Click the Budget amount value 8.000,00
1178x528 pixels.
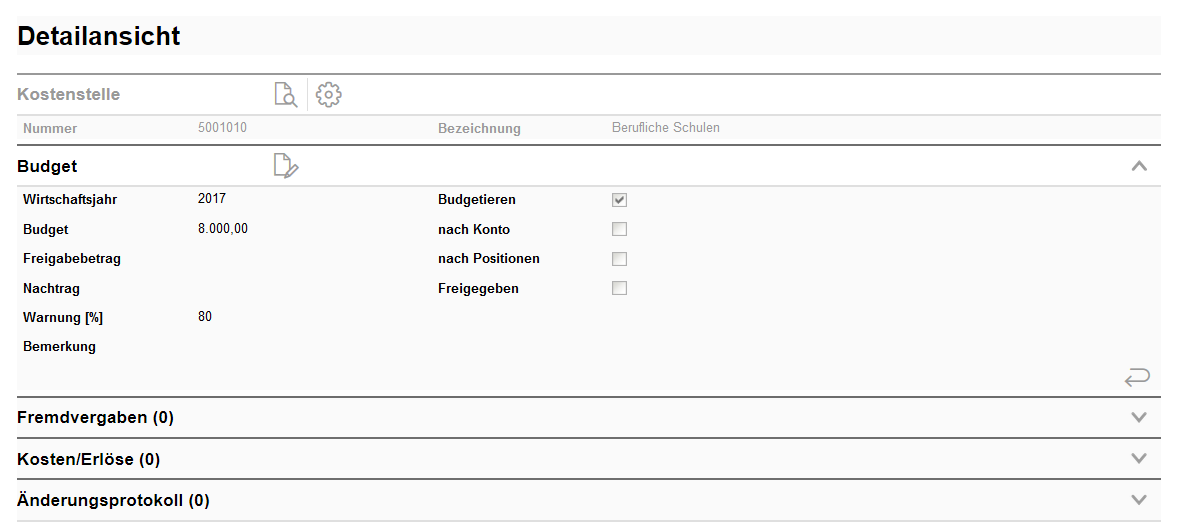[223, 229]
